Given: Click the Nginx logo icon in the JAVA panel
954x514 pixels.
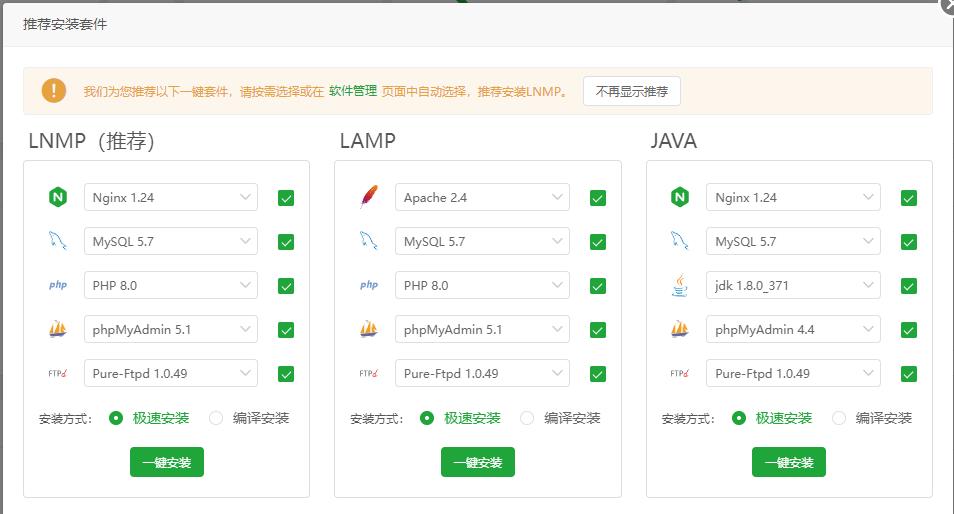Looking at the screenshot, I should (x=680, y=197).
